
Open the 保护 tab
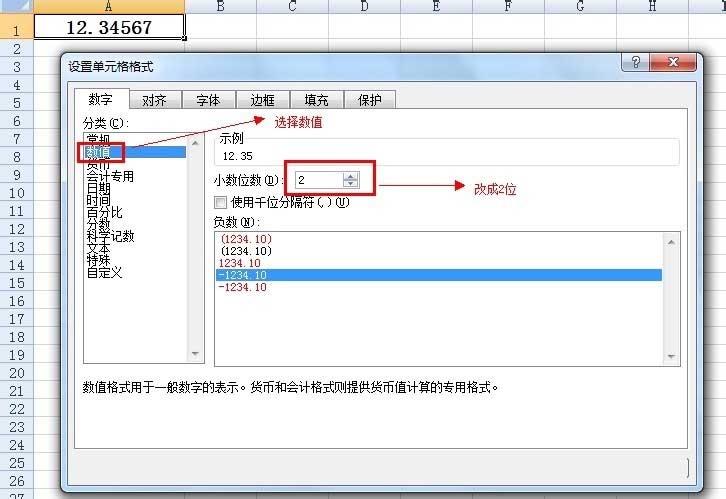(370, 100)
